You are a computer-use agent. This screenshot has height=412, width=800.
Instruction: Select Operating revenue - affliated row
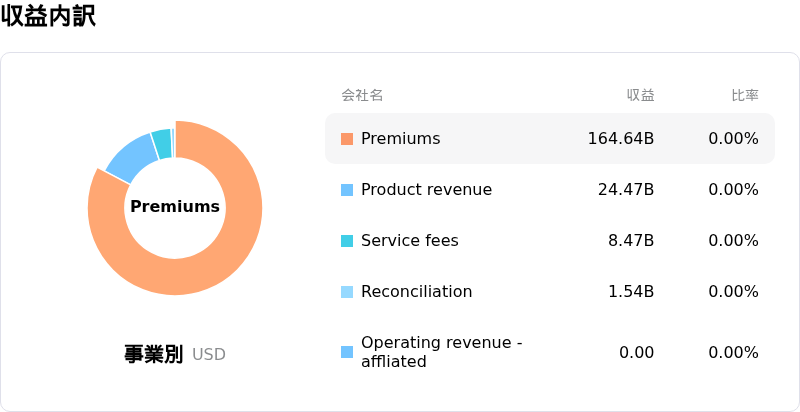click(550, 352)
